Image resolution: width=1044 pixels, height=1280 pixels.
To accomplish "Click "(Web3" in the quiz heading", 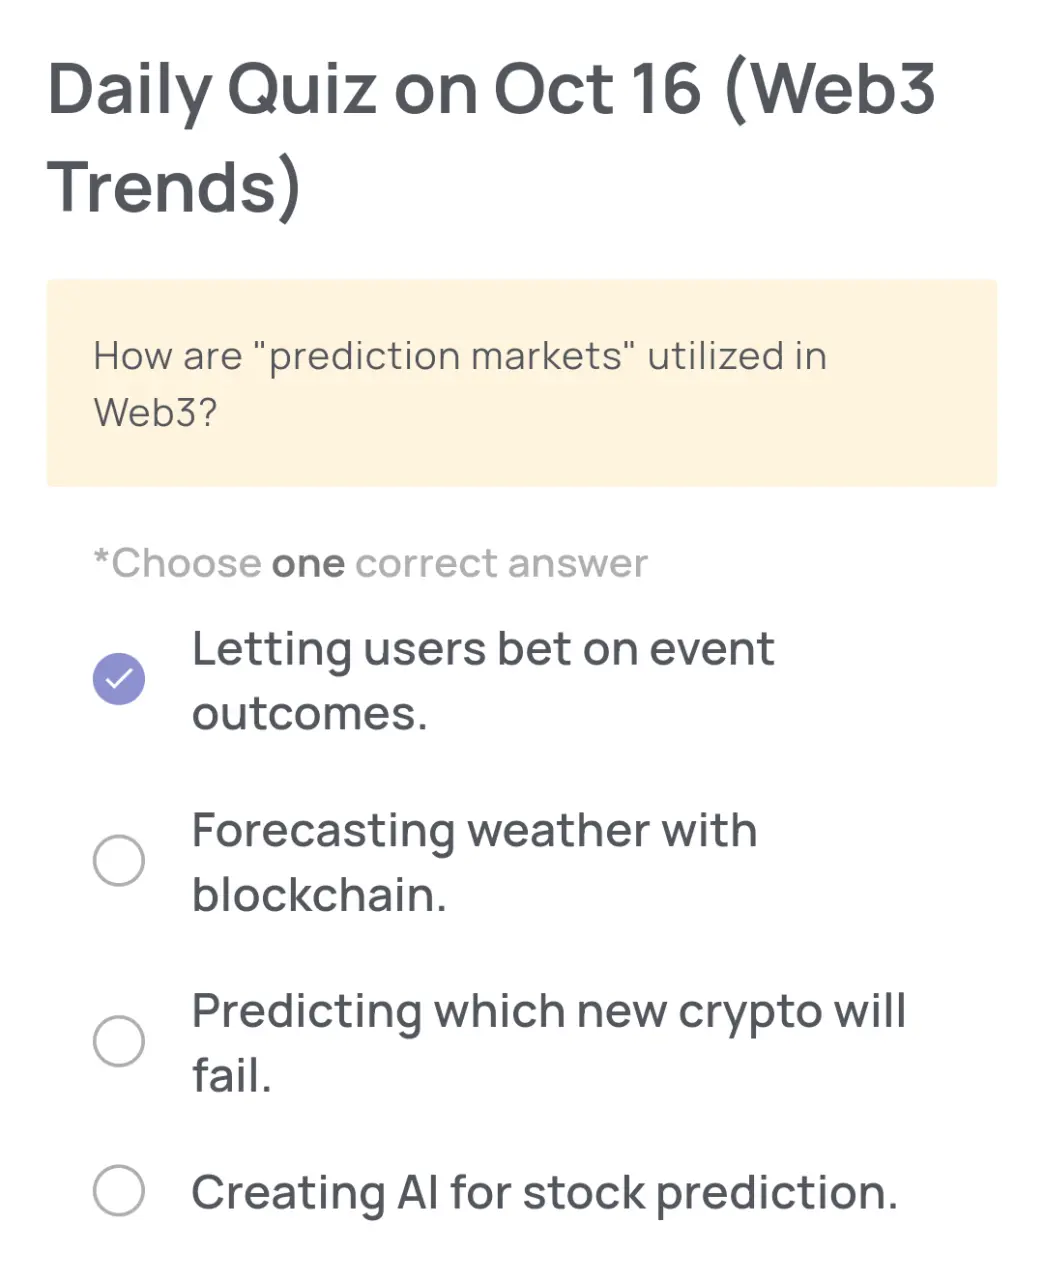I will 828,90.
